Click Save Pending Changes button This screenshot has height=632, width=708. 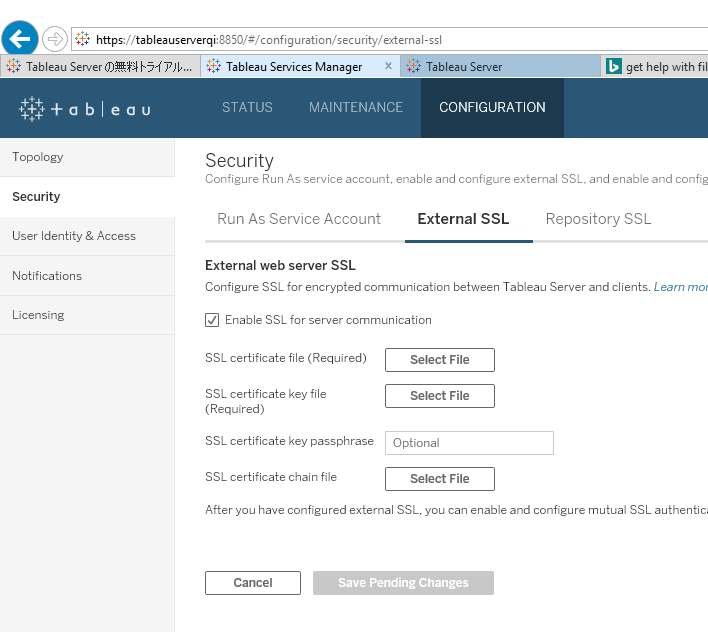[x=403, y=583]
